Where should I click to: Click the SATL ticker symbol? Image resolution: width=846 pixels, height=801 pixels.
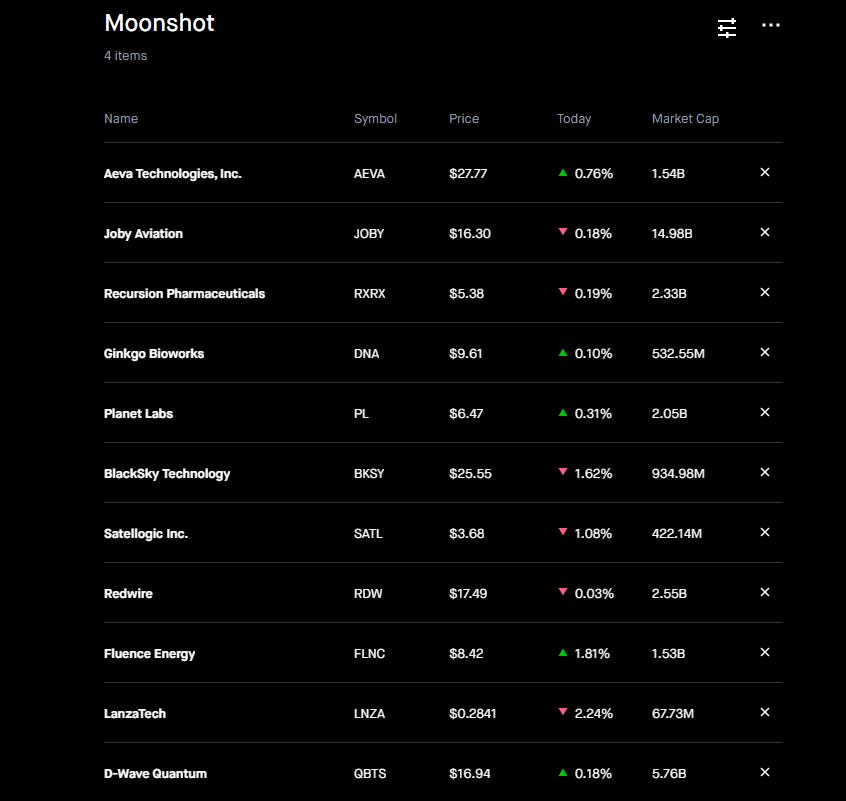368,533
